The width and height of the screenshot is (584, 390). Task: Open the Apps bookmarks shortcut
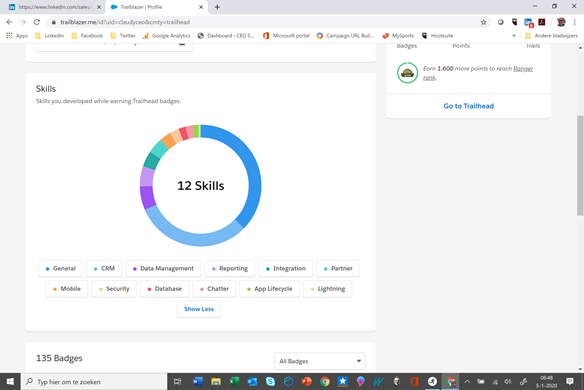17,36
